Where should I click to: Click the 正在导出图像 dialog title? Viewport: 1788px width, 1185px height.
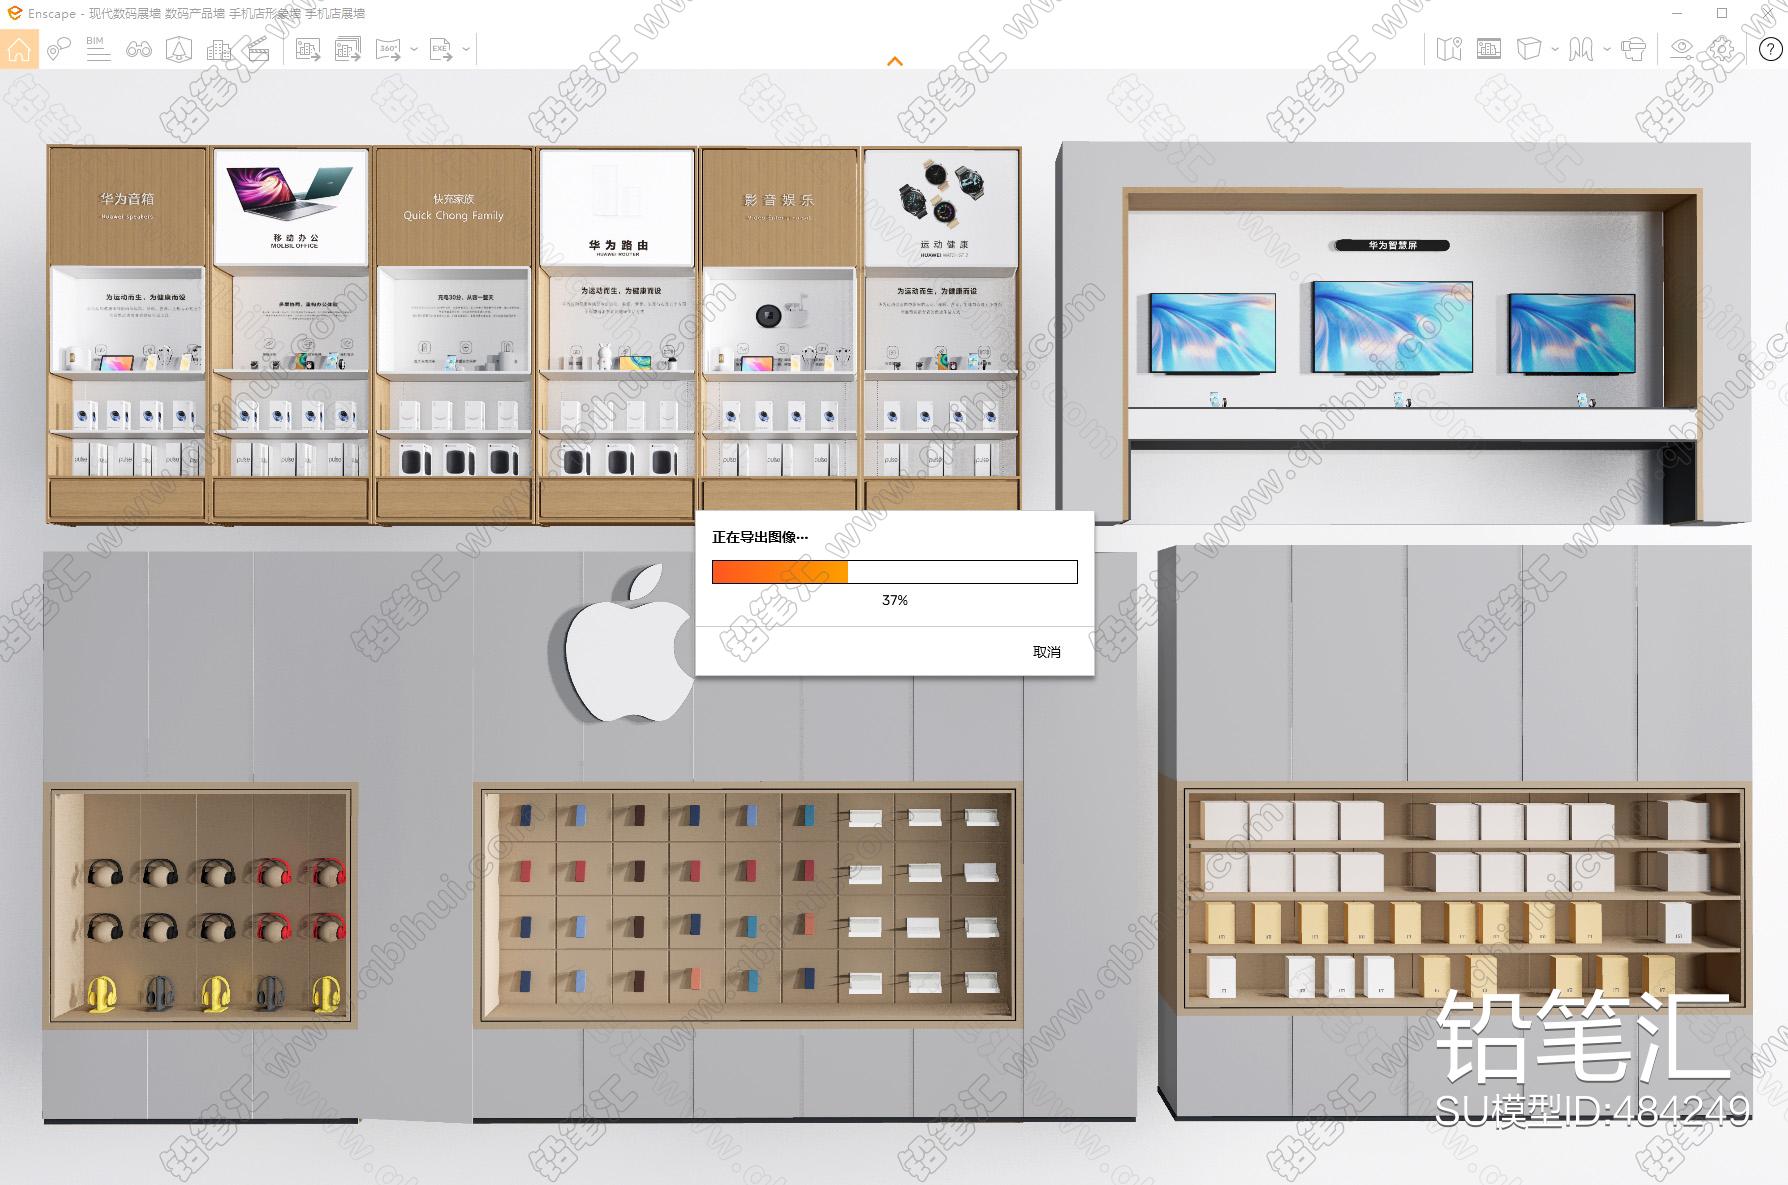point(760,537)
